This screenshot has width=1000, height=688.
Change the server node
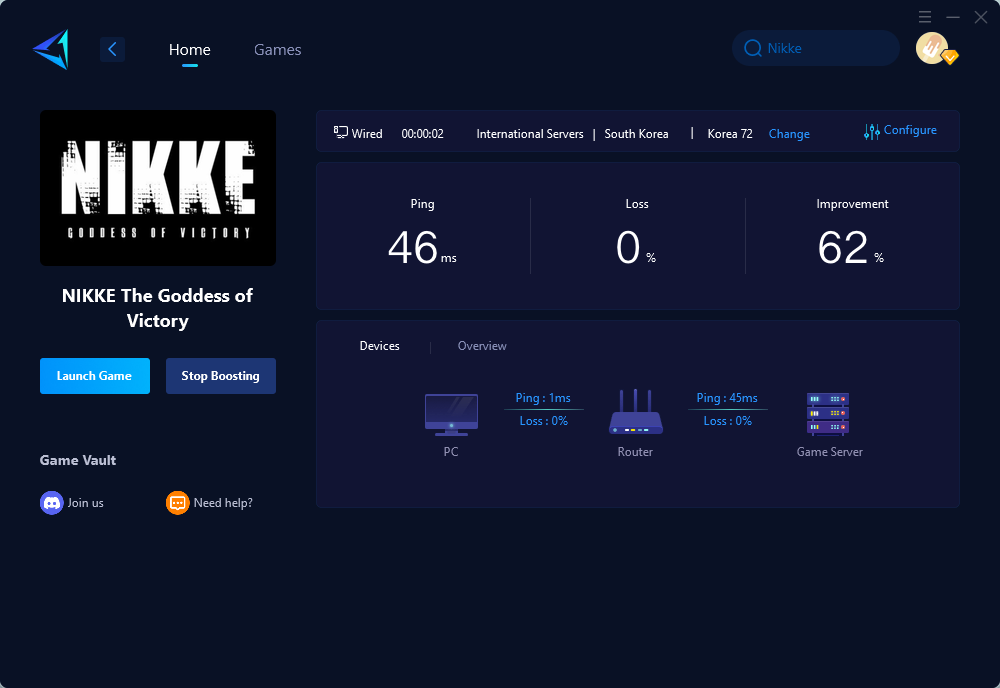789,134
